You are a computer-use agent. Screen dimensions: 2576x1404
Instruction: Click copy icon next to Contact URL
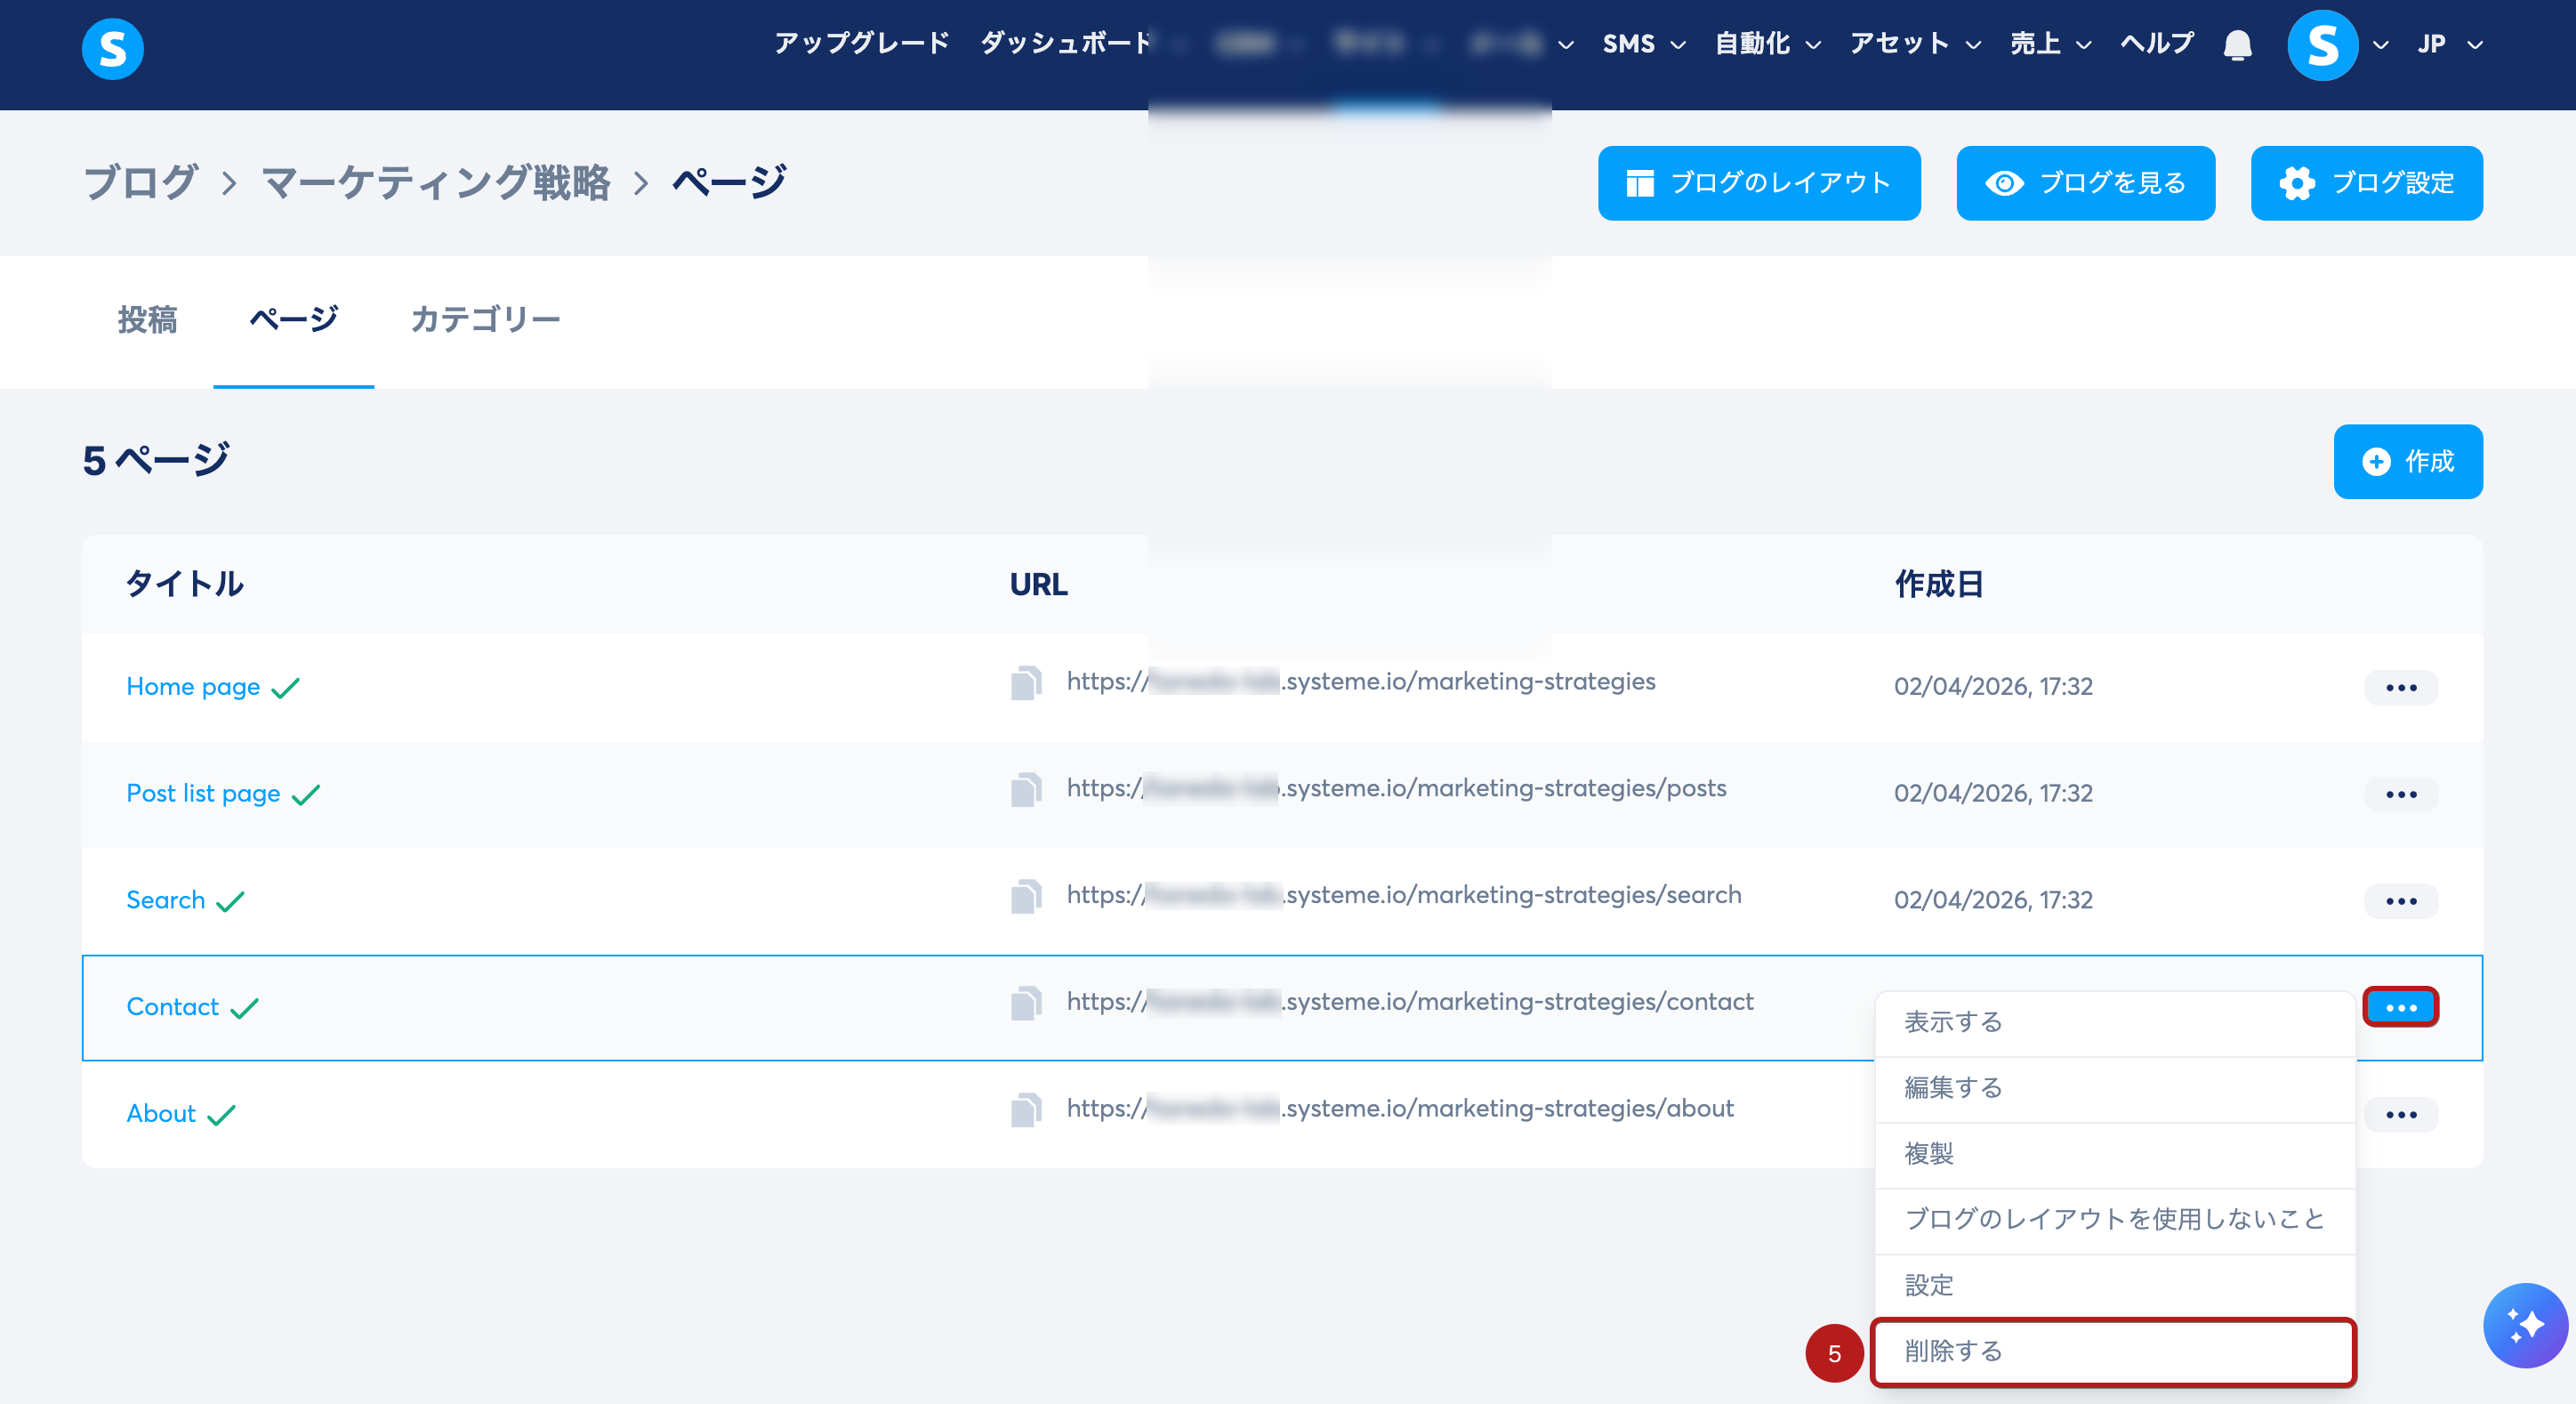coord(1026,1003)
